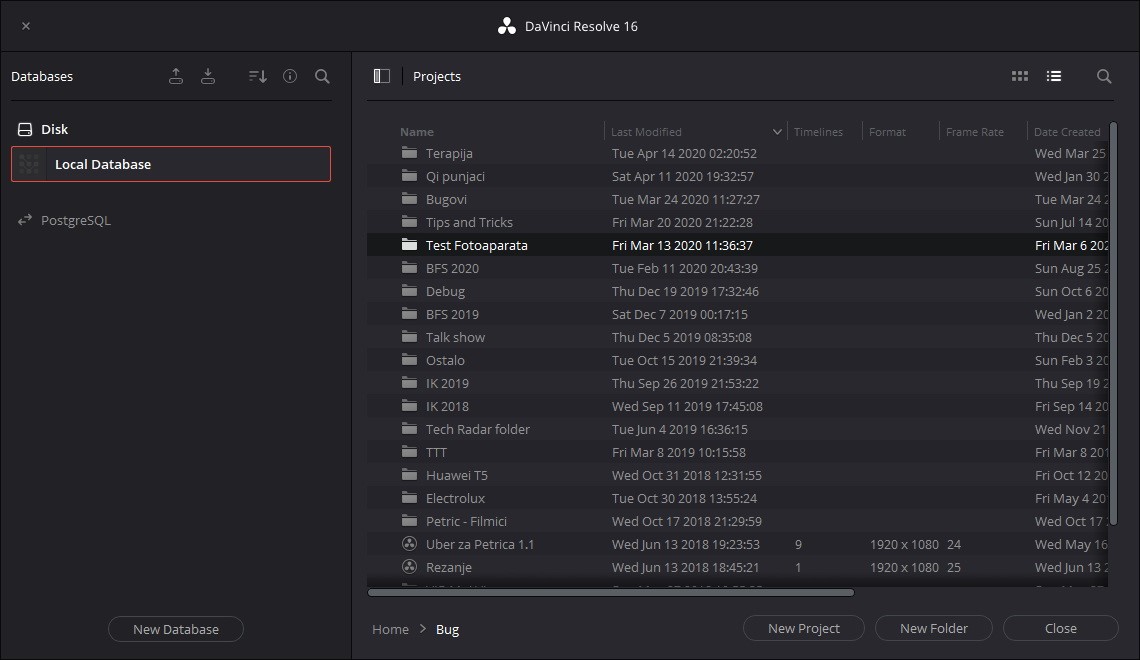Click the Test Fotoaparata folder icon
The width and height of the screenshot is (1140, 660).
point(409,245)
